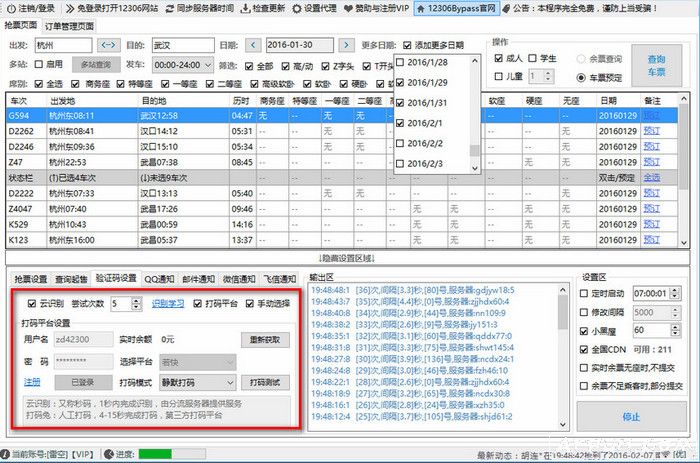Uncheck 小黑屋 checkbox
Viewport: 700px width, 463px height.
pos(583,331)
